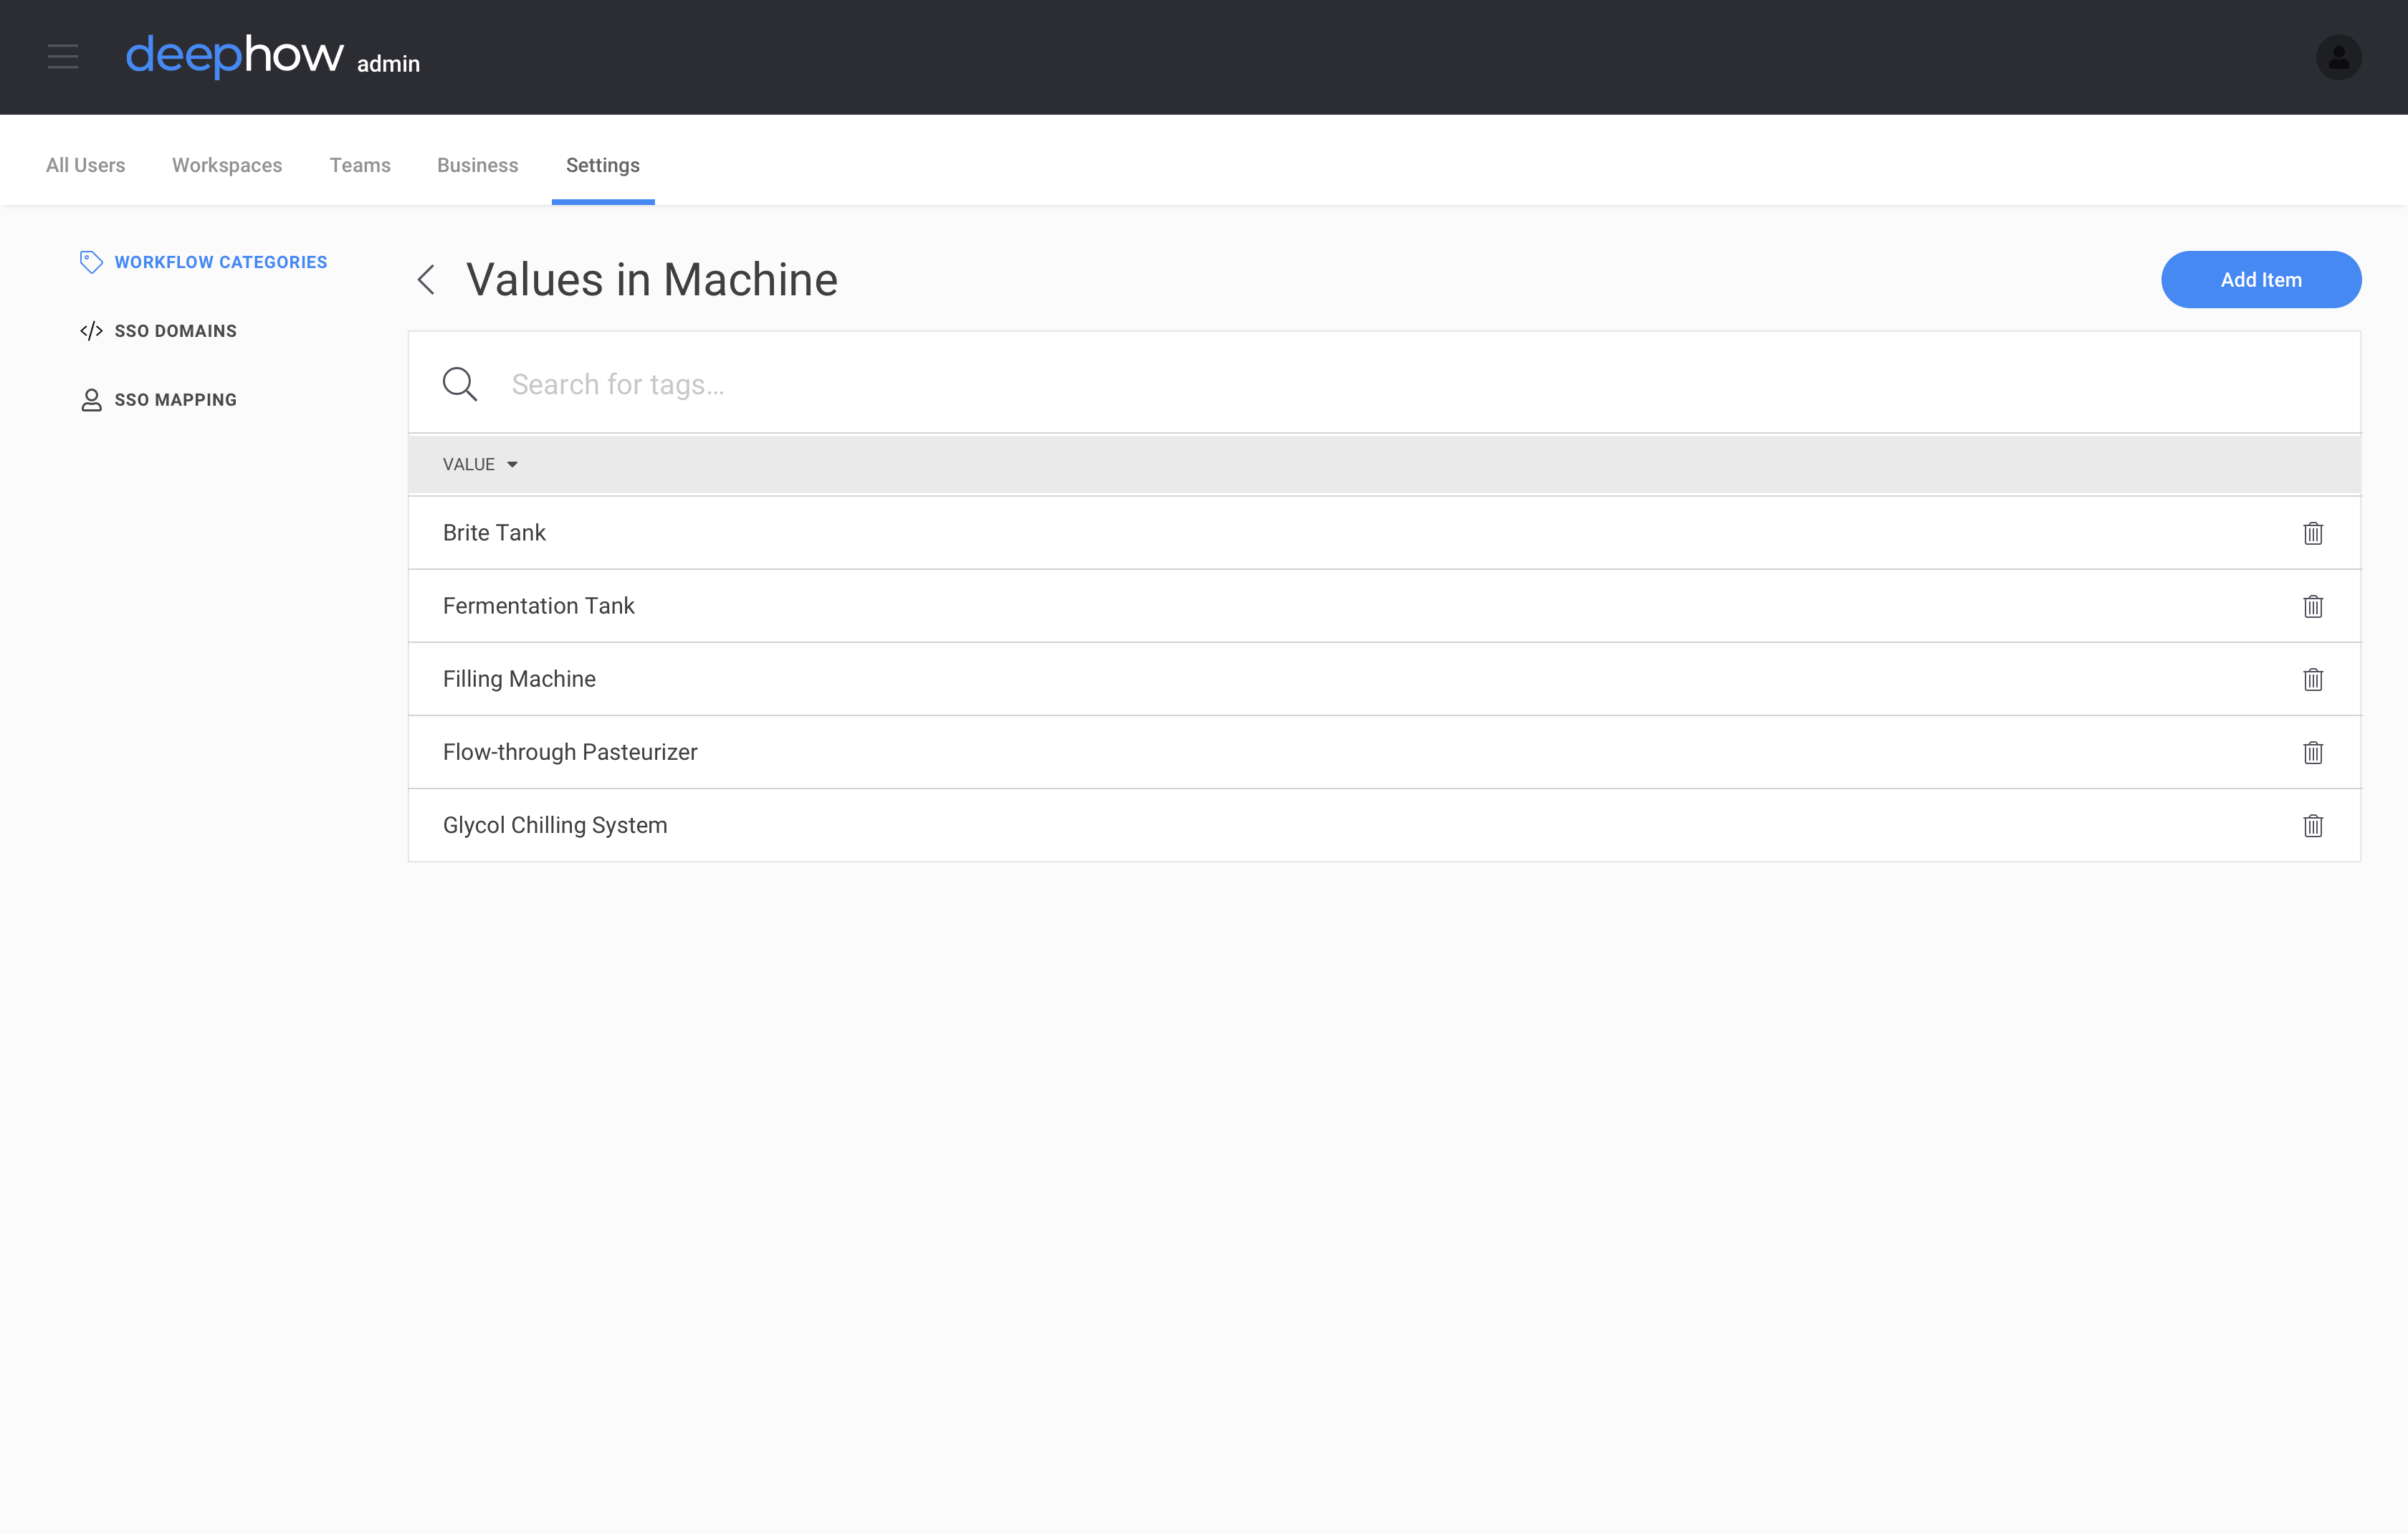Click the magnifying glass search icon
The image size is (2408, 1534).
click(460, 384)
